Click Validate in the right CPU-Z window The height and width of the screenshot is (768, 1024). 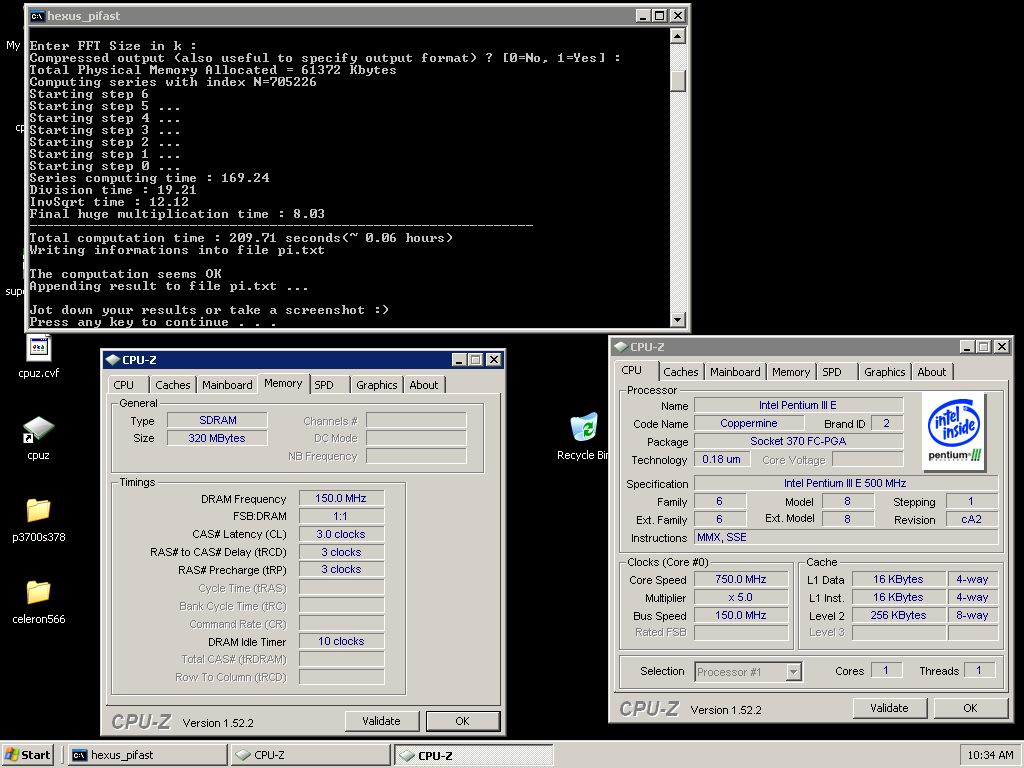click(x=889, y=708)
